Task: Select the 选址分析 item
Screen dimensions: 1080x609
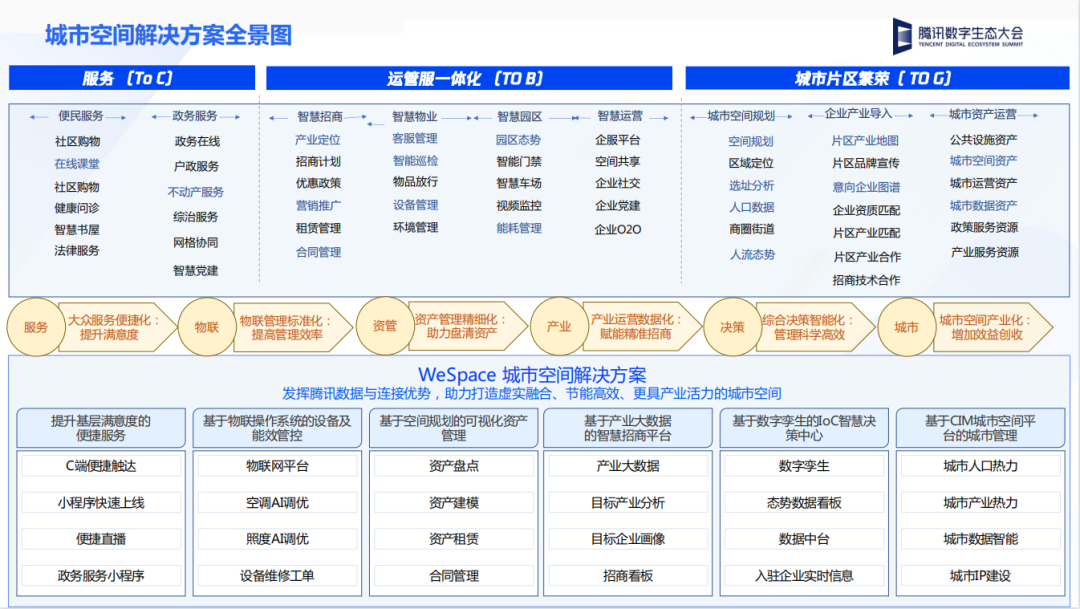Action: click(x=751, y=185)
